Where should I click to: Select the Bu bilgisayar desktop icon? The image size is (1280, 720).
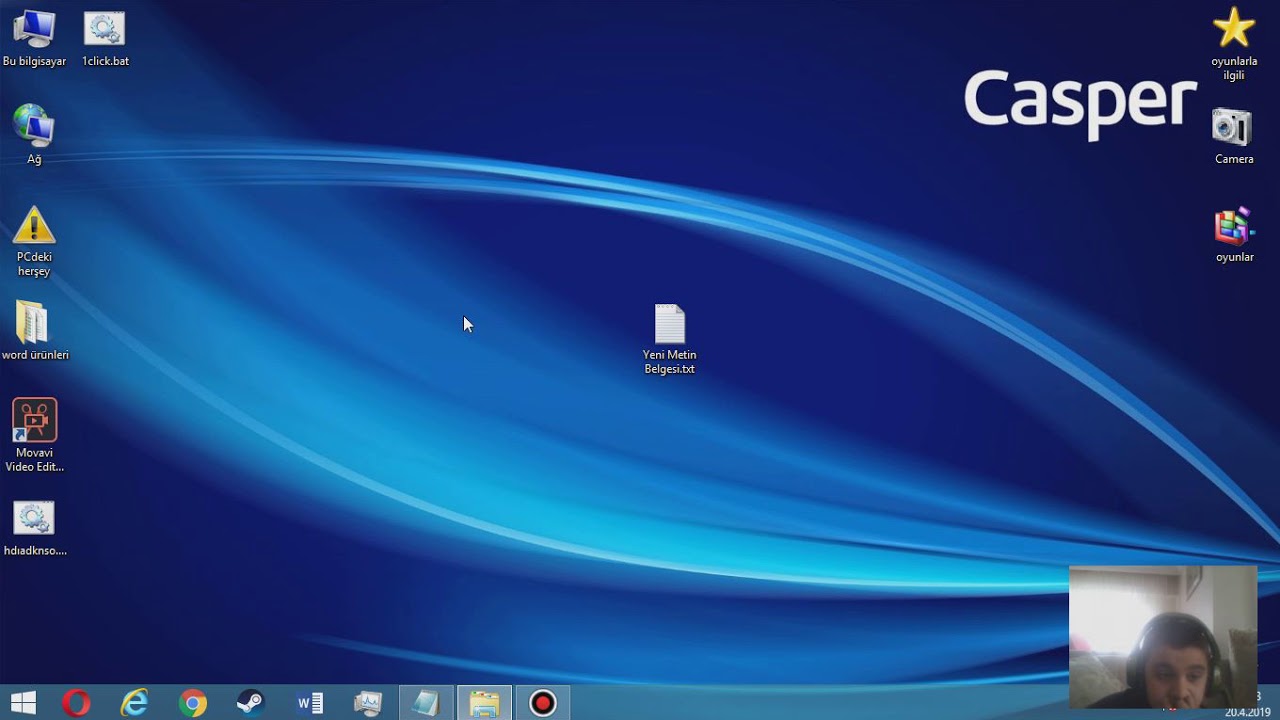(x=34, y=38)
